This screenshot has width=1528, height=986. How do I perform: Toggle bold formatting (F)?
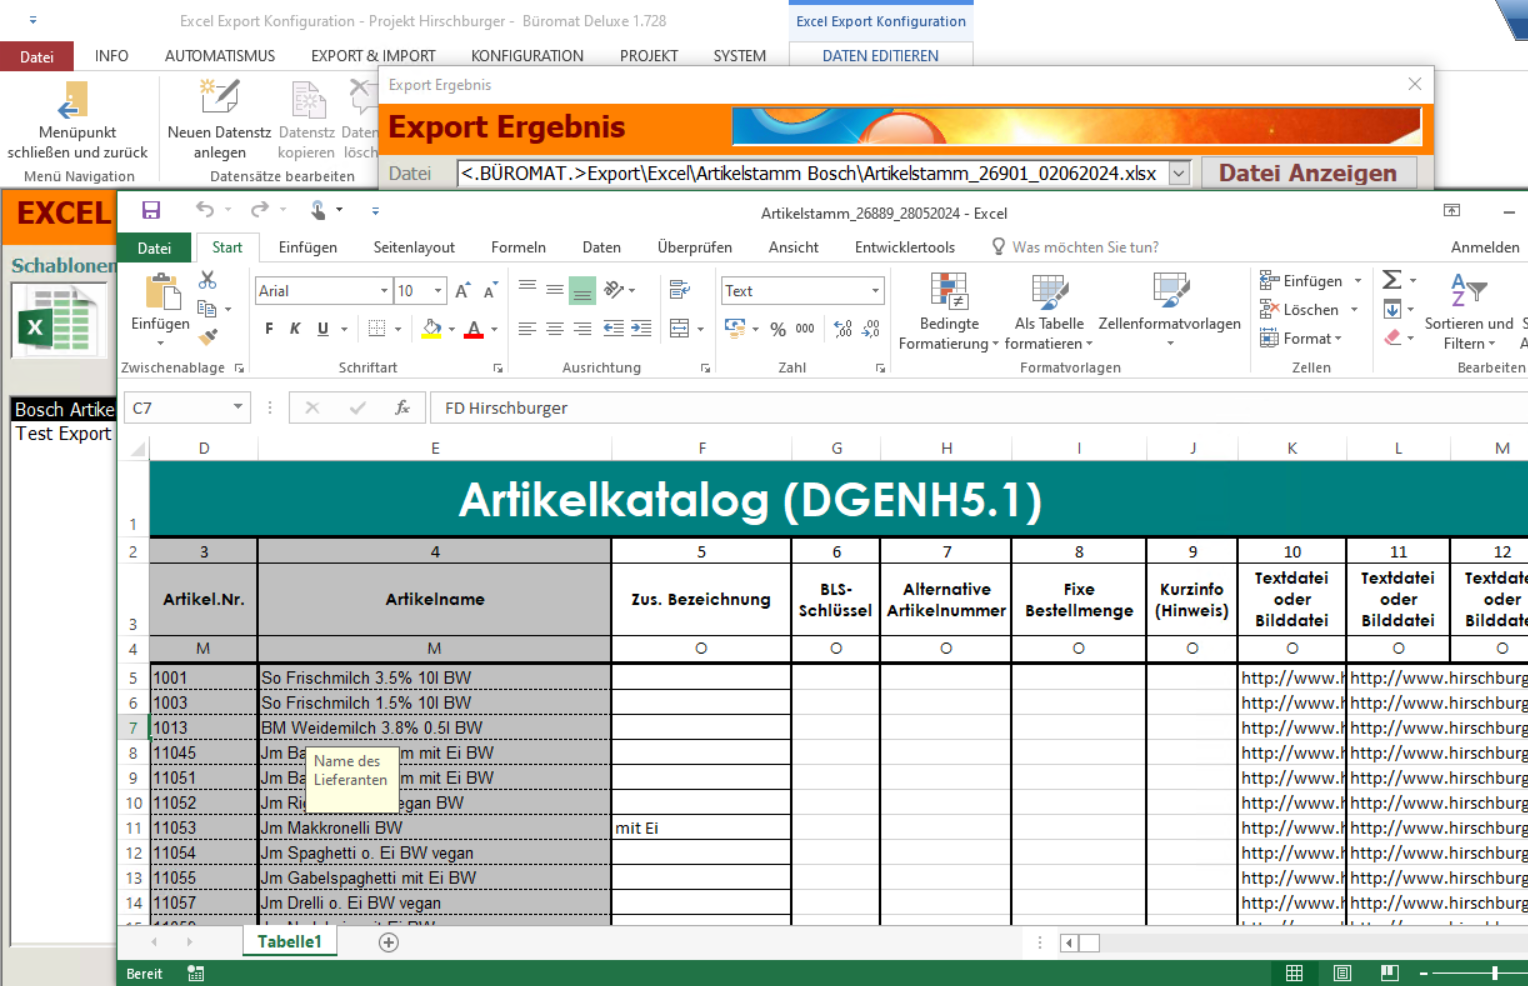click(x=269, y=329)
